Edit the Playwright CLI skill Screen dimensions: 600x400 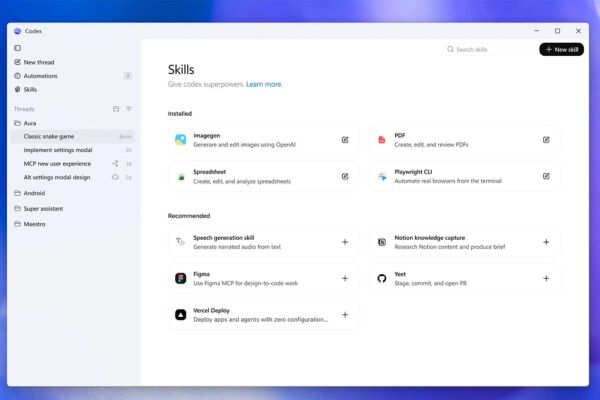546,176
